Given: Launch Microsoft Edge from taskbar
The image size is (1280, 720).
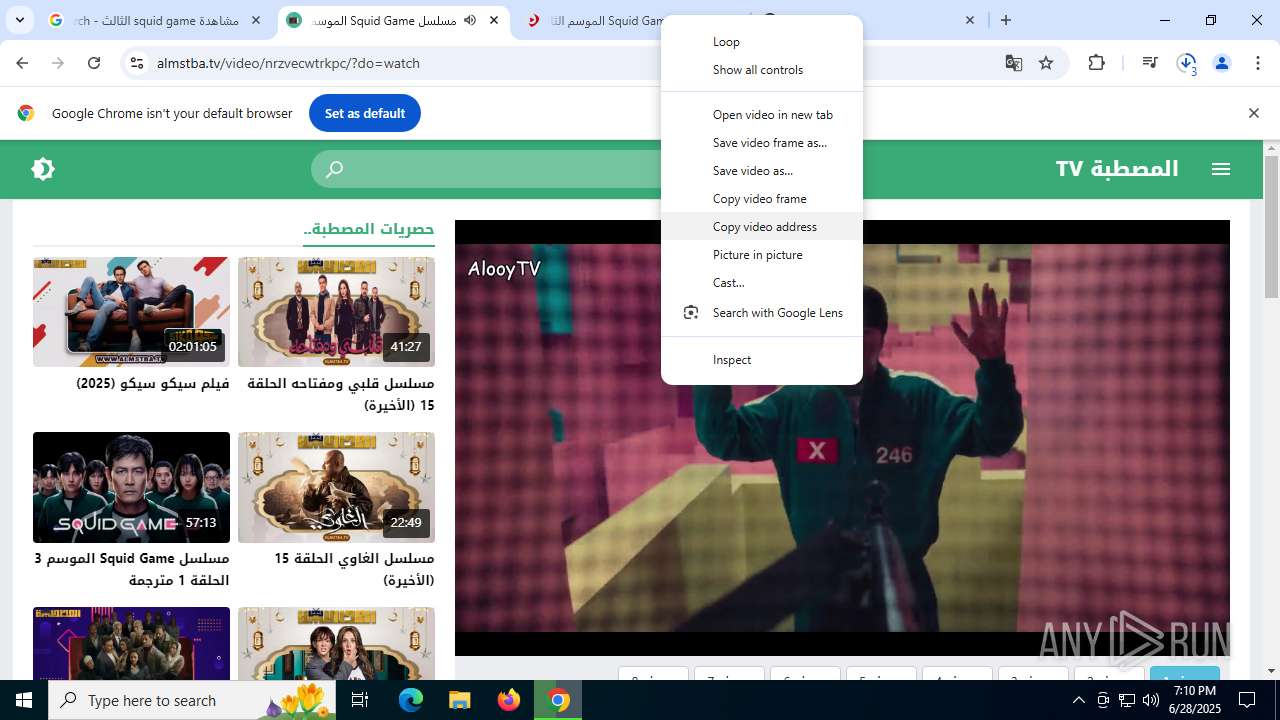Looking at the screenshot, I should click(411, 700).
